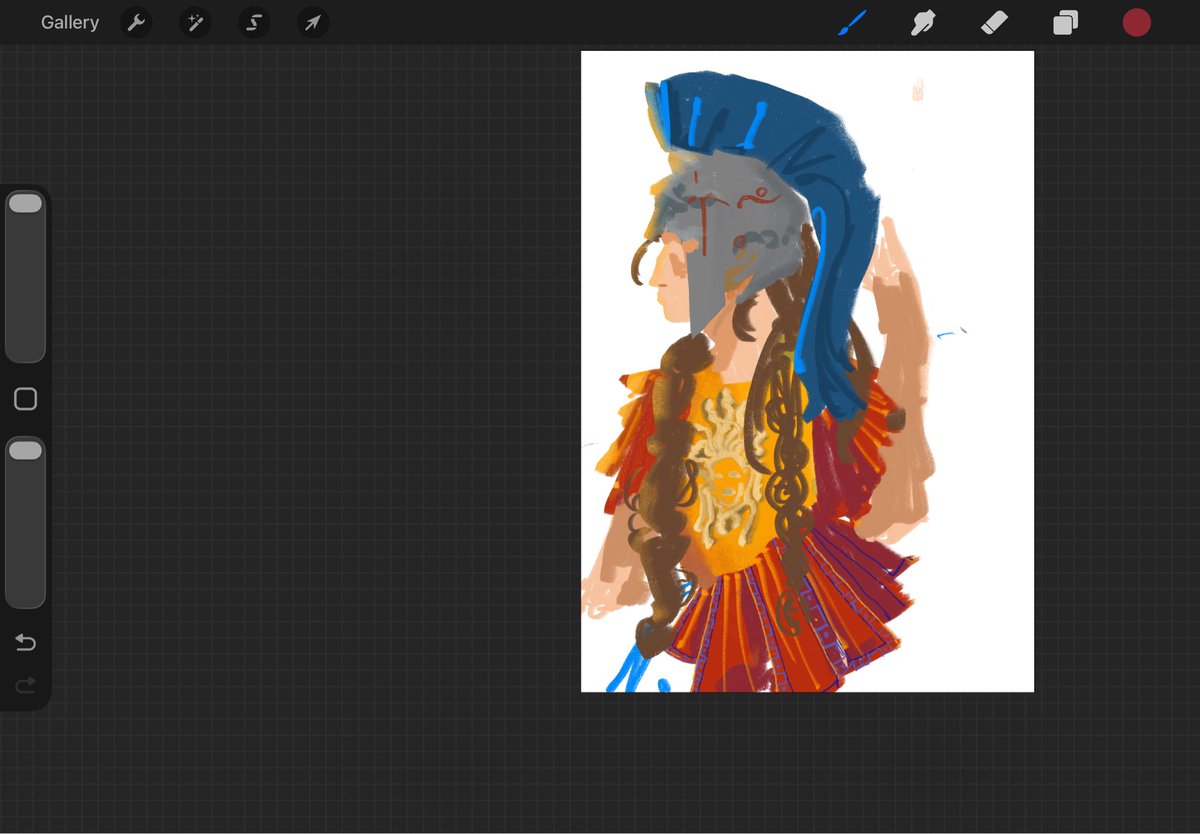This screenshot has height=834, width=1200.
Task: Activate the Selection S-ribbon tool
Action: 254,23
